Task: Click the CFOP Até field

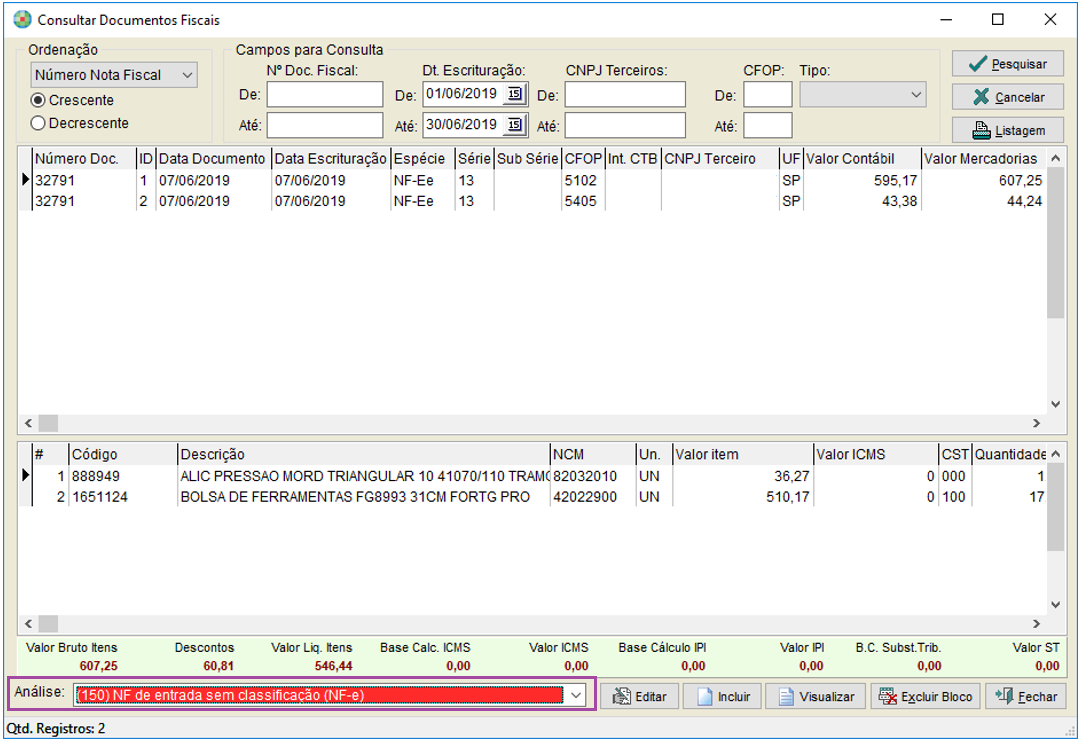Action: [x=767, y=126]
